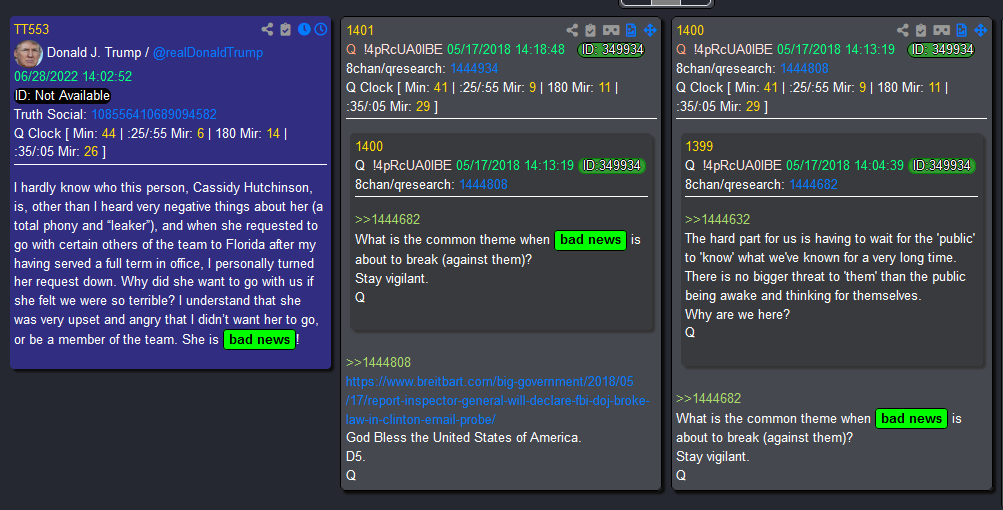Follow >>1444682 reference inside post 1401's quoted post 1400
Screen dimensions: 1003x510
click(x=388, y=219)
